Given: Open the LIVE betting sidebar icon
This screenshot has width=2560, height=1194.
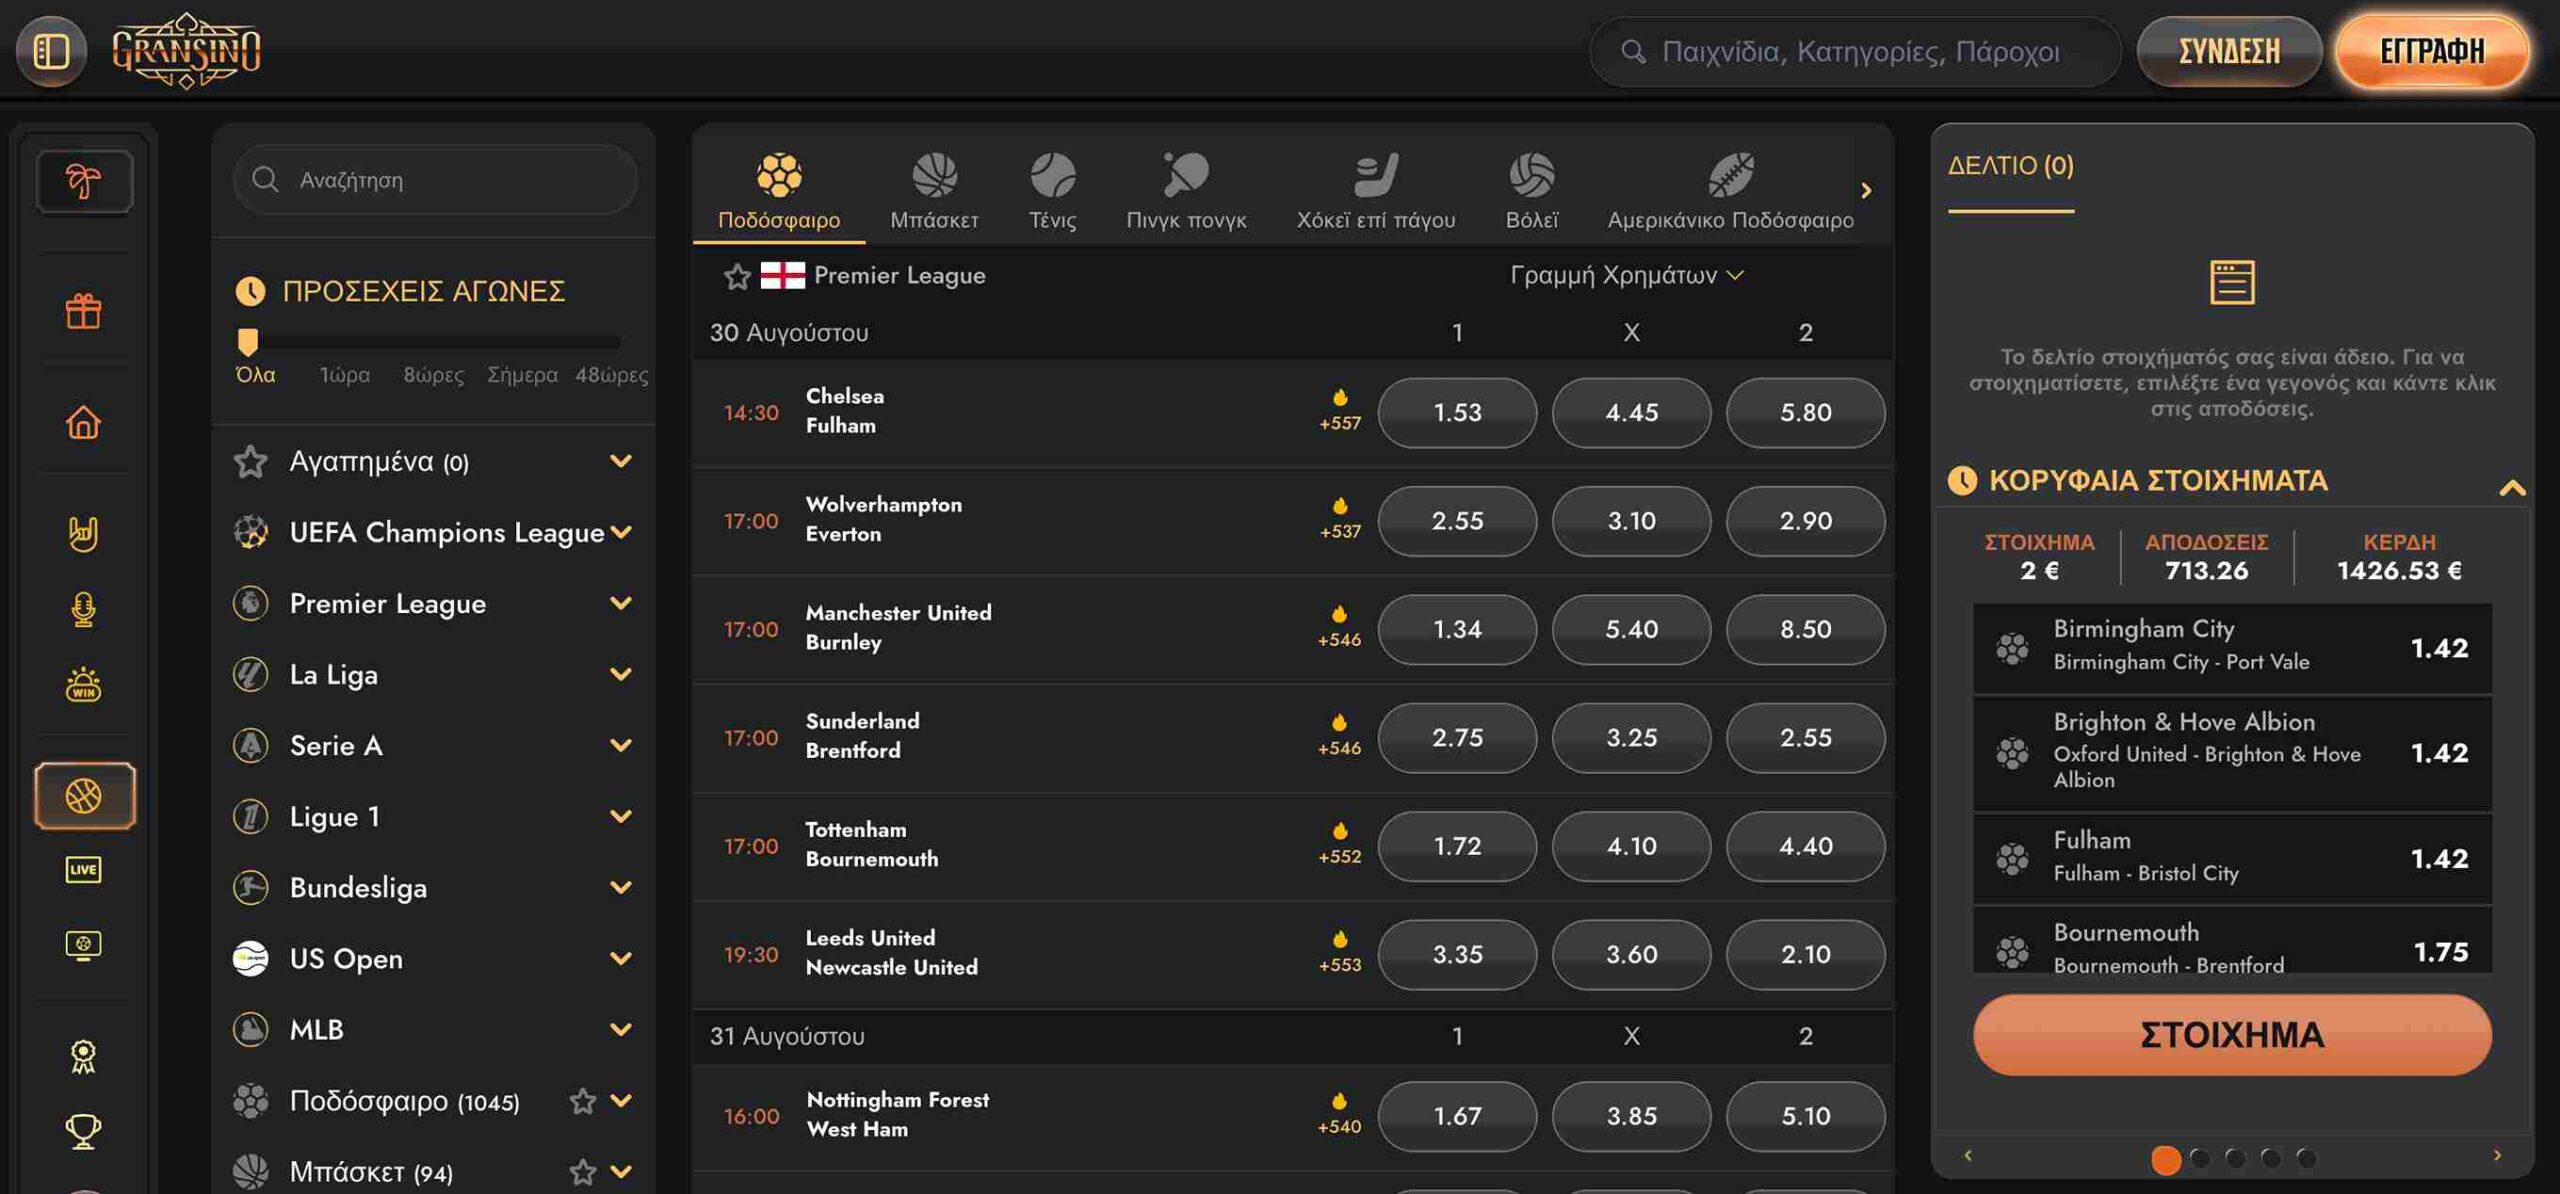Looking at the screenshot, I should click(83, 869).
